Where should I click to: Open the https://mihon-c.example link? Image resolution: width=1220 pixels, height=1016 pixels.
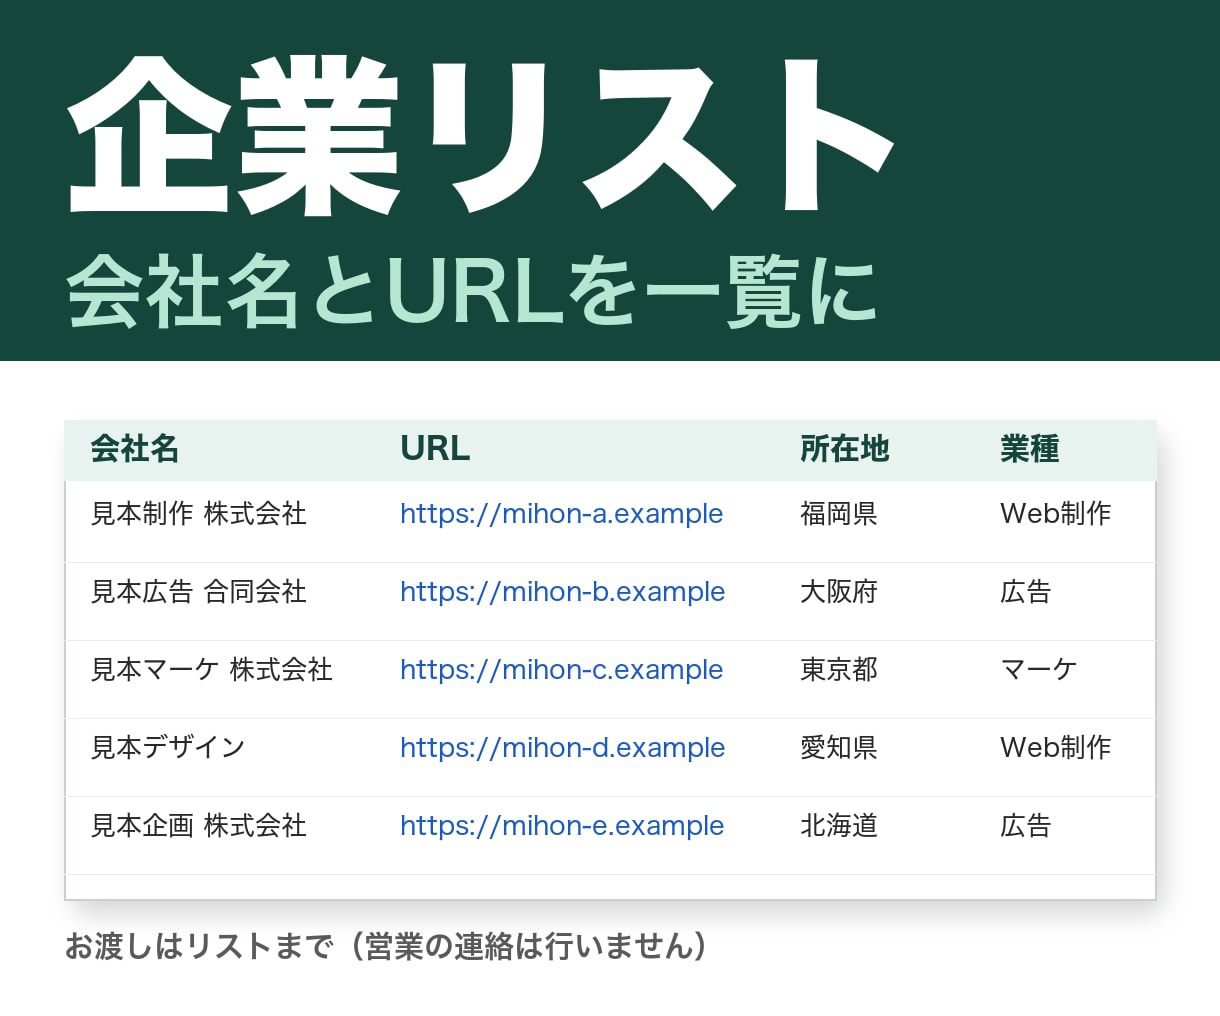pos(561,670)
